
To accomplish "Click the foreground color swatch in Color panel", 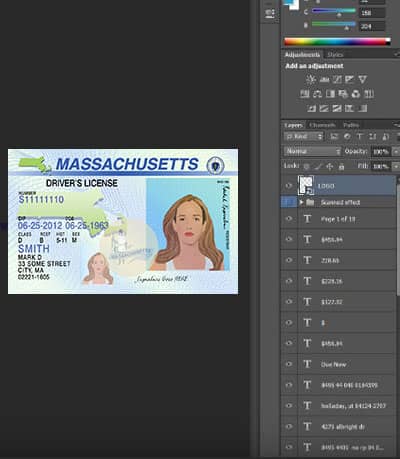I will pyautogui.click(x=289, y=2).
